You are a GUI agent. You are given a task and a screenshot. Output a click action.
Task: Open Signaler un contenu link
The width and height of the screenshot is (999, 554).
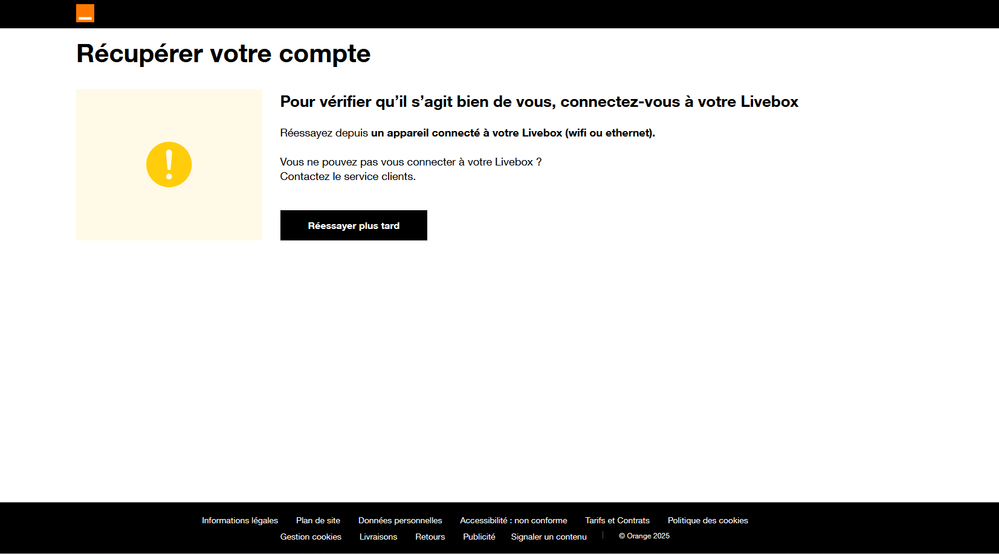pos(549,537)
